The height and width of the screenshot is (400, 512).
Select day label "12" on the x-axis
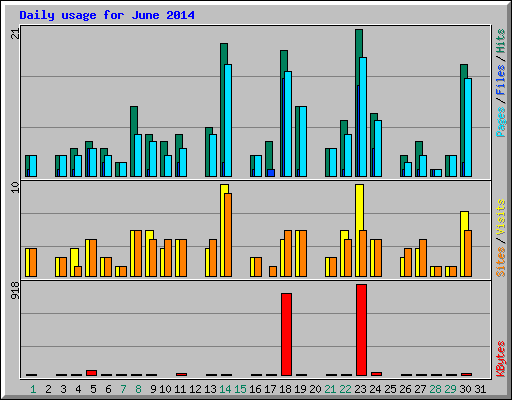click(x=195, y=389)
